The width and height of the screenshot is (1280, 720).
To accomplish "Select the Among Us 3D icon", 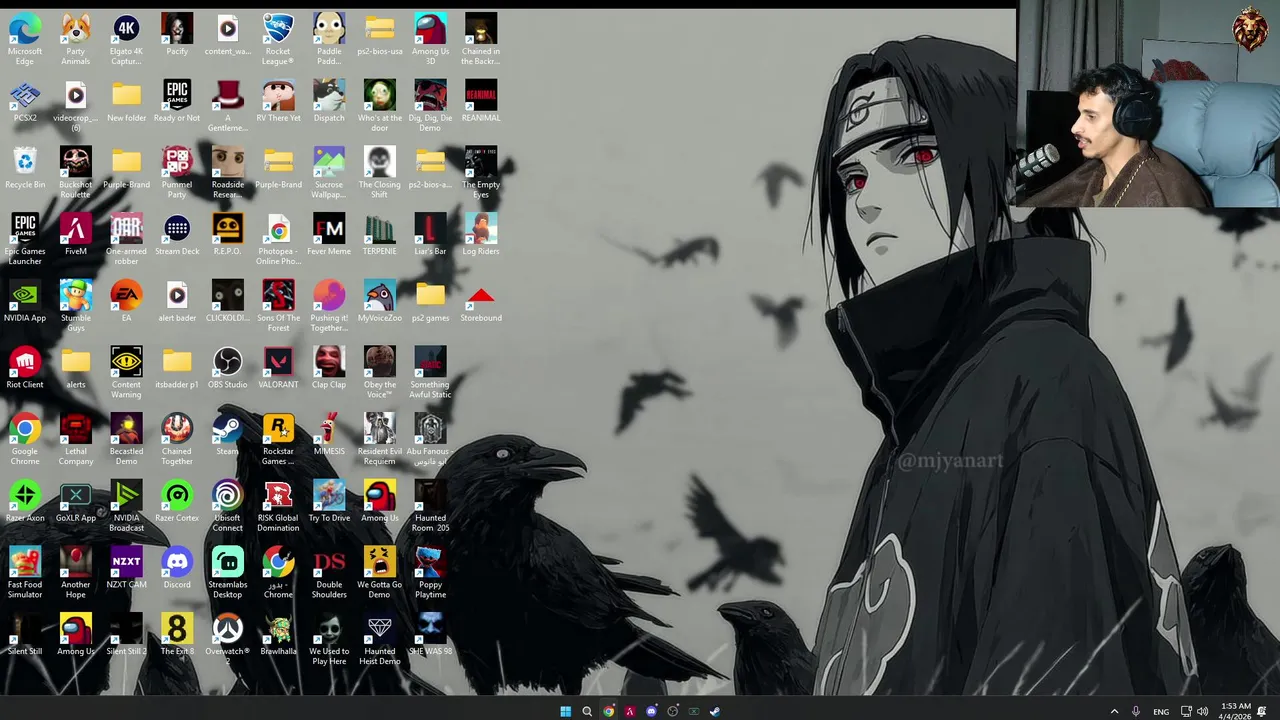I will (430, 40).
